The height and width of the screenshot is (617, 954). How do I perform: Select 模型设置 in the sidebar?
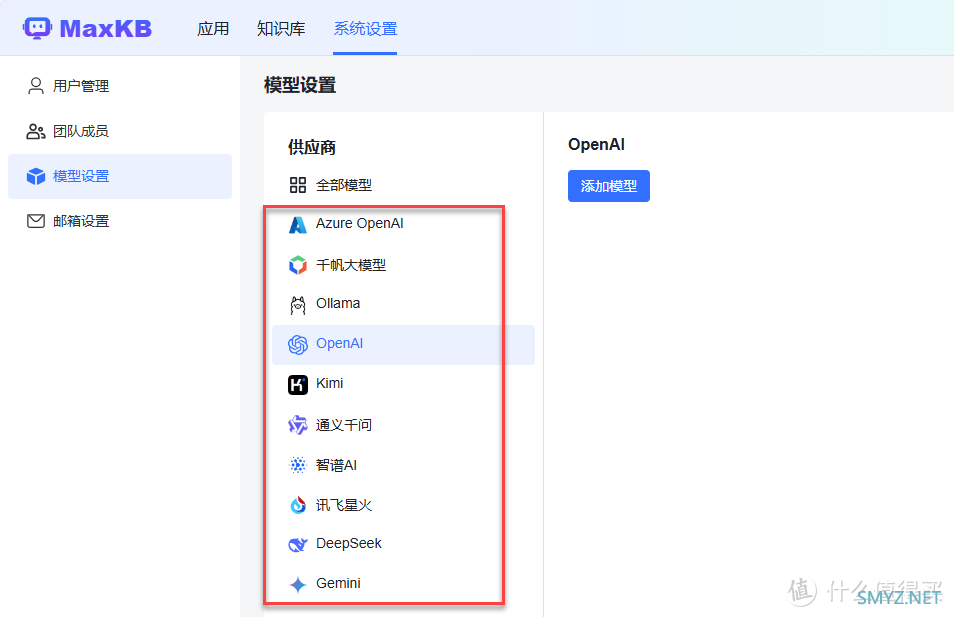tap(120, 176)
